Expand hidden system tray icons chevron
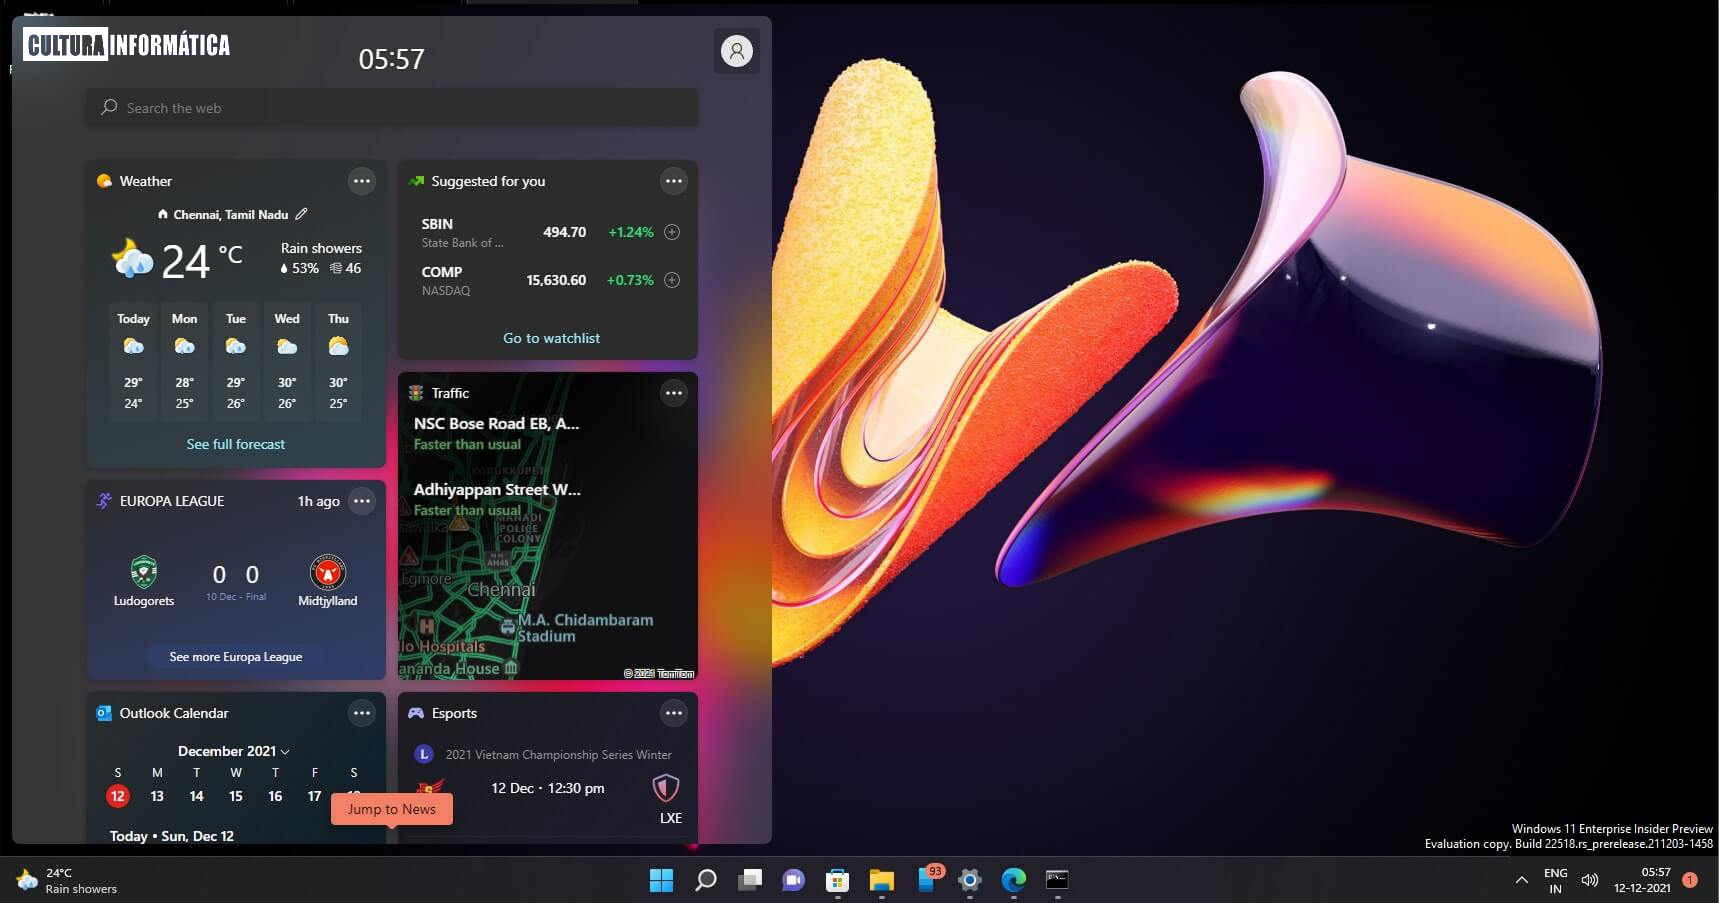Viewport: 1719px width, 903px height. pos(1521,880)
